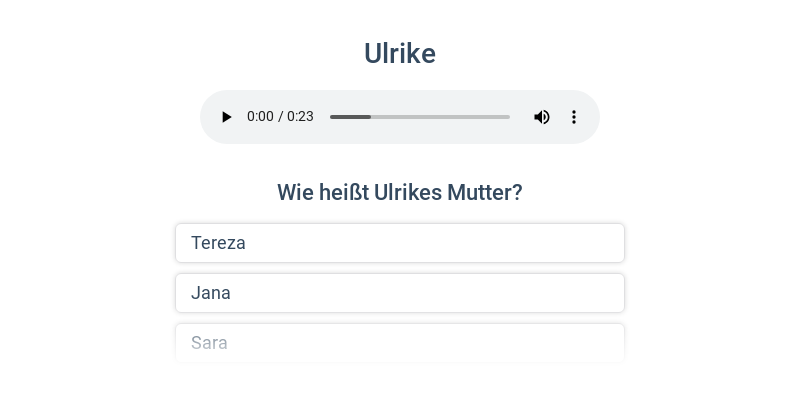Mute the audio with the speaker icon
The width and height of the screenshot is (800, 400).
click(542, 117)
